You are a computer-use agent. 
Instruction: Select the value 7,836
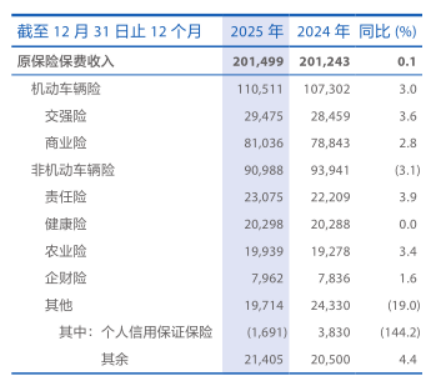(334, 278)
